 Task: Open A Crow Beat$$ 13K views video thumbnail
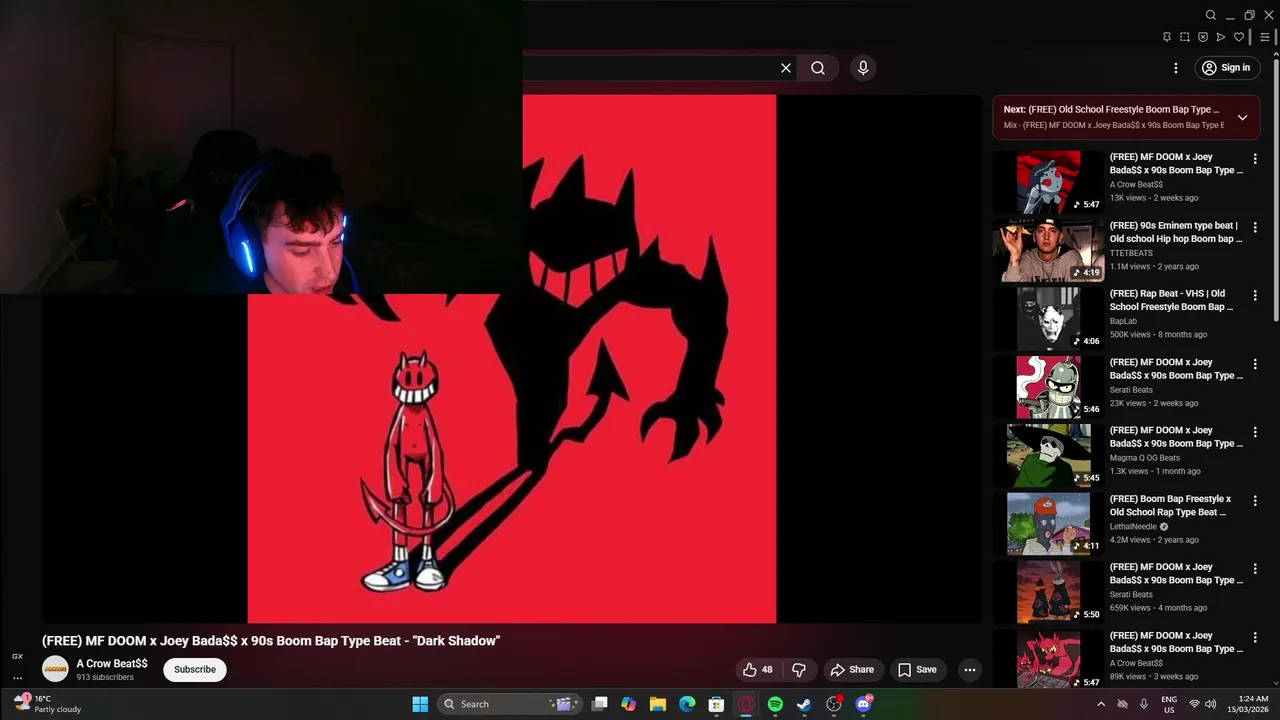pyautogui.click(x=1048, y=182)
